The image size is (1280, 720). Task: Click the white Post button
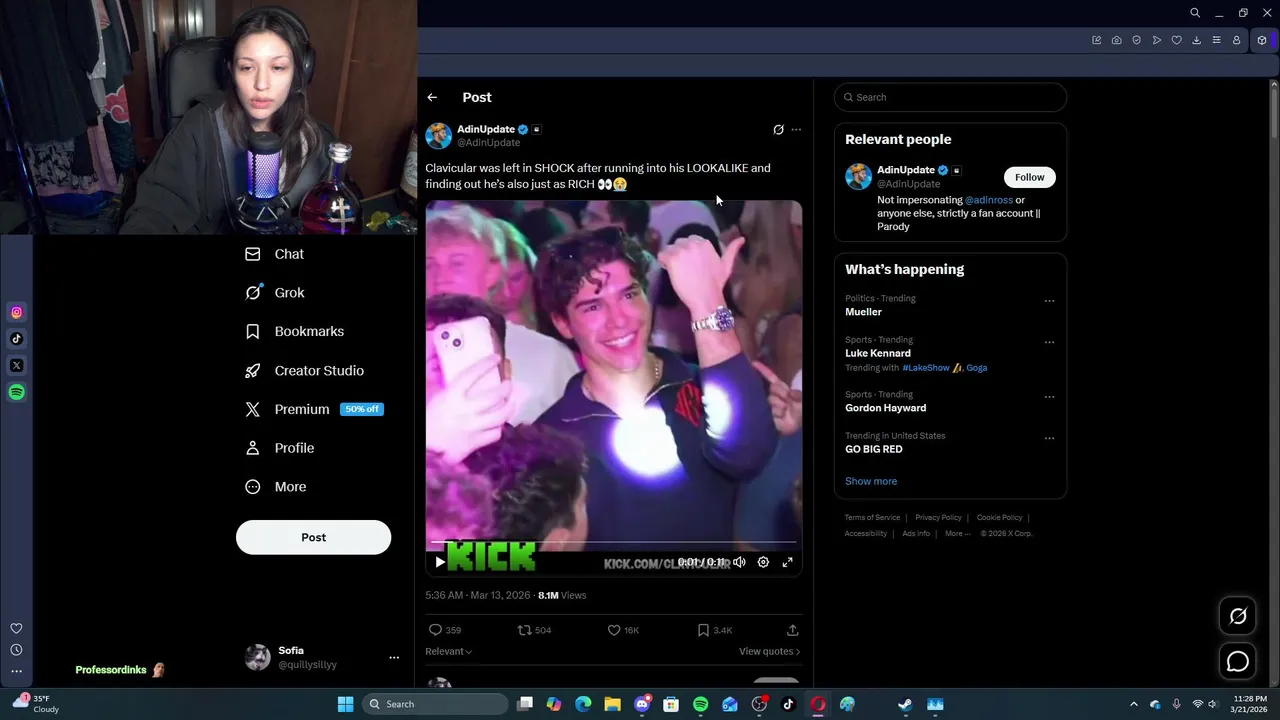[313, 537]
